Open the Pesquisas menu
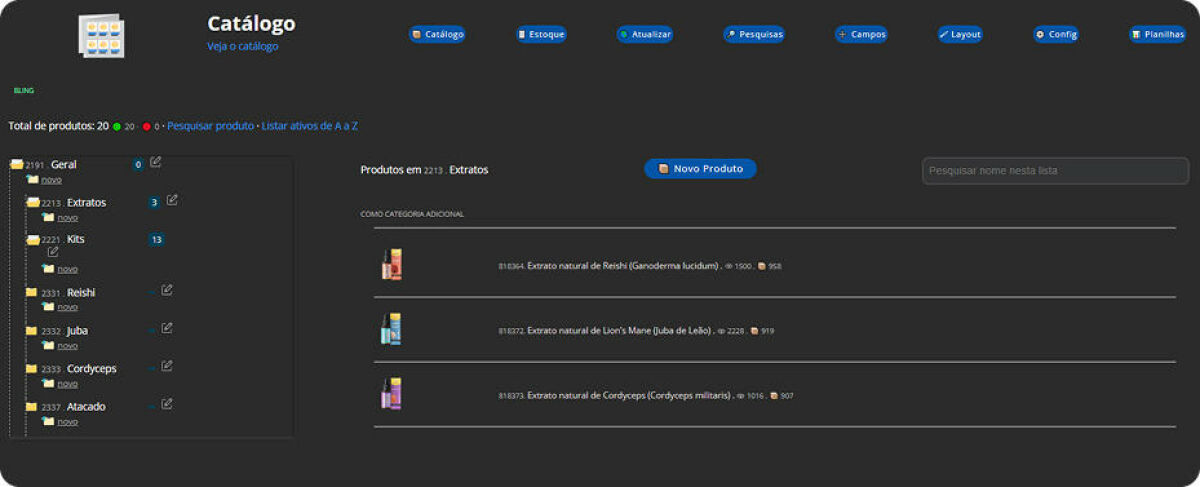The image size is (1200, 487). point(754,34)
